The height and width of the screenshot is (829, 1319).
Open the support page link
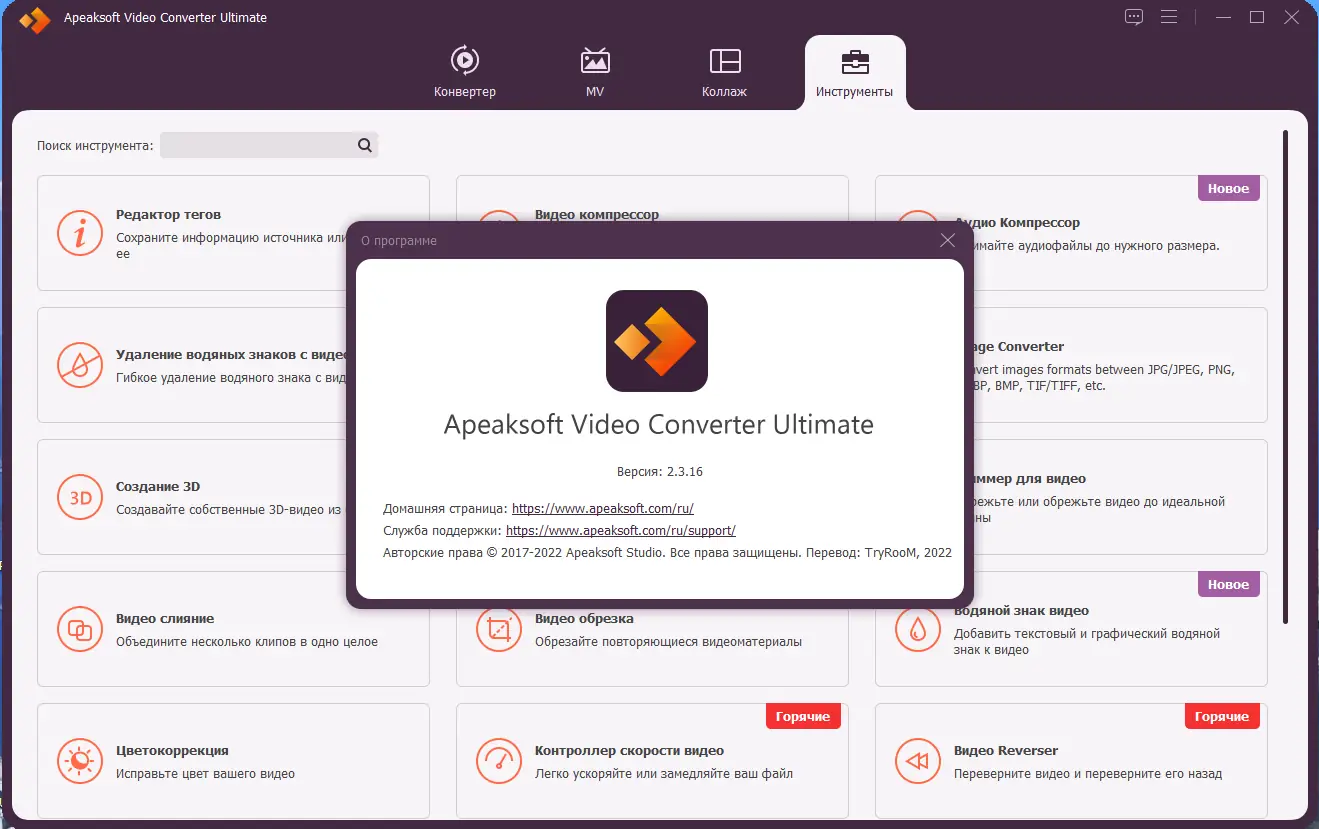[x=620, y=530]
